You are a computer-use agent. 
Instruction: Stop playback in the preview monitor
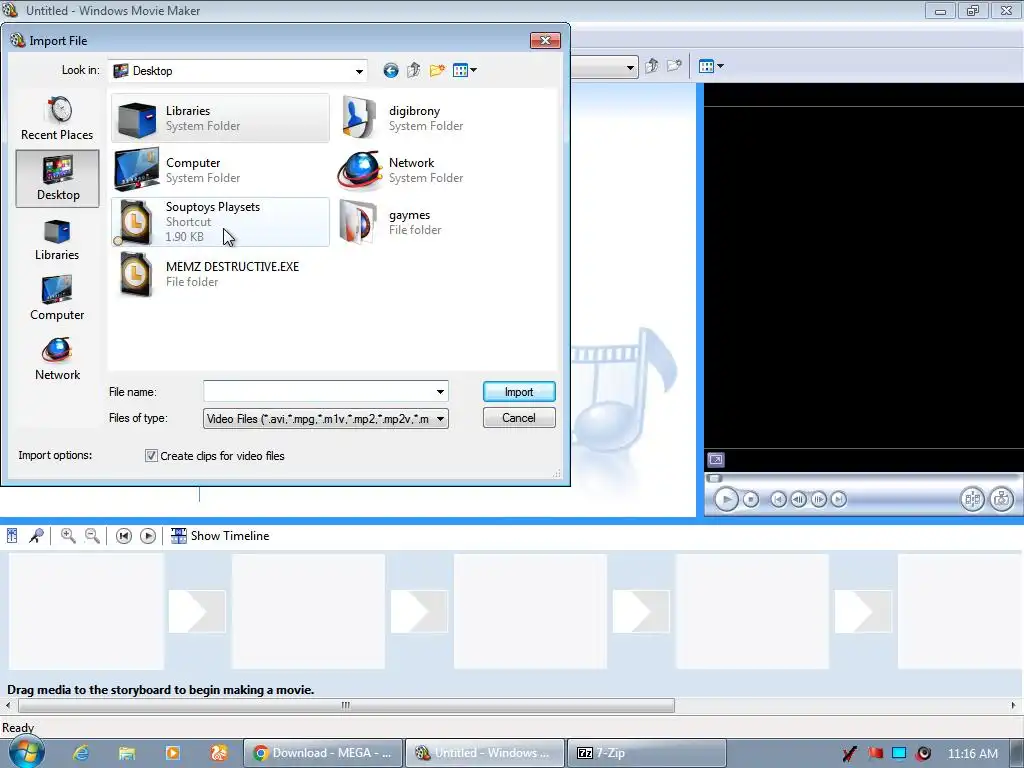[751, 500]
